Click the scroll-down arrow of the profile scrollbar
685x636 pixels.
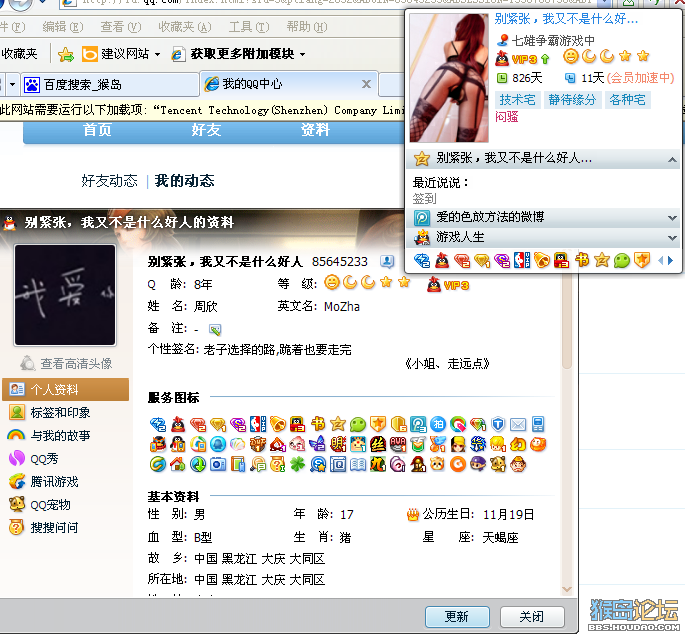point(567,589)
